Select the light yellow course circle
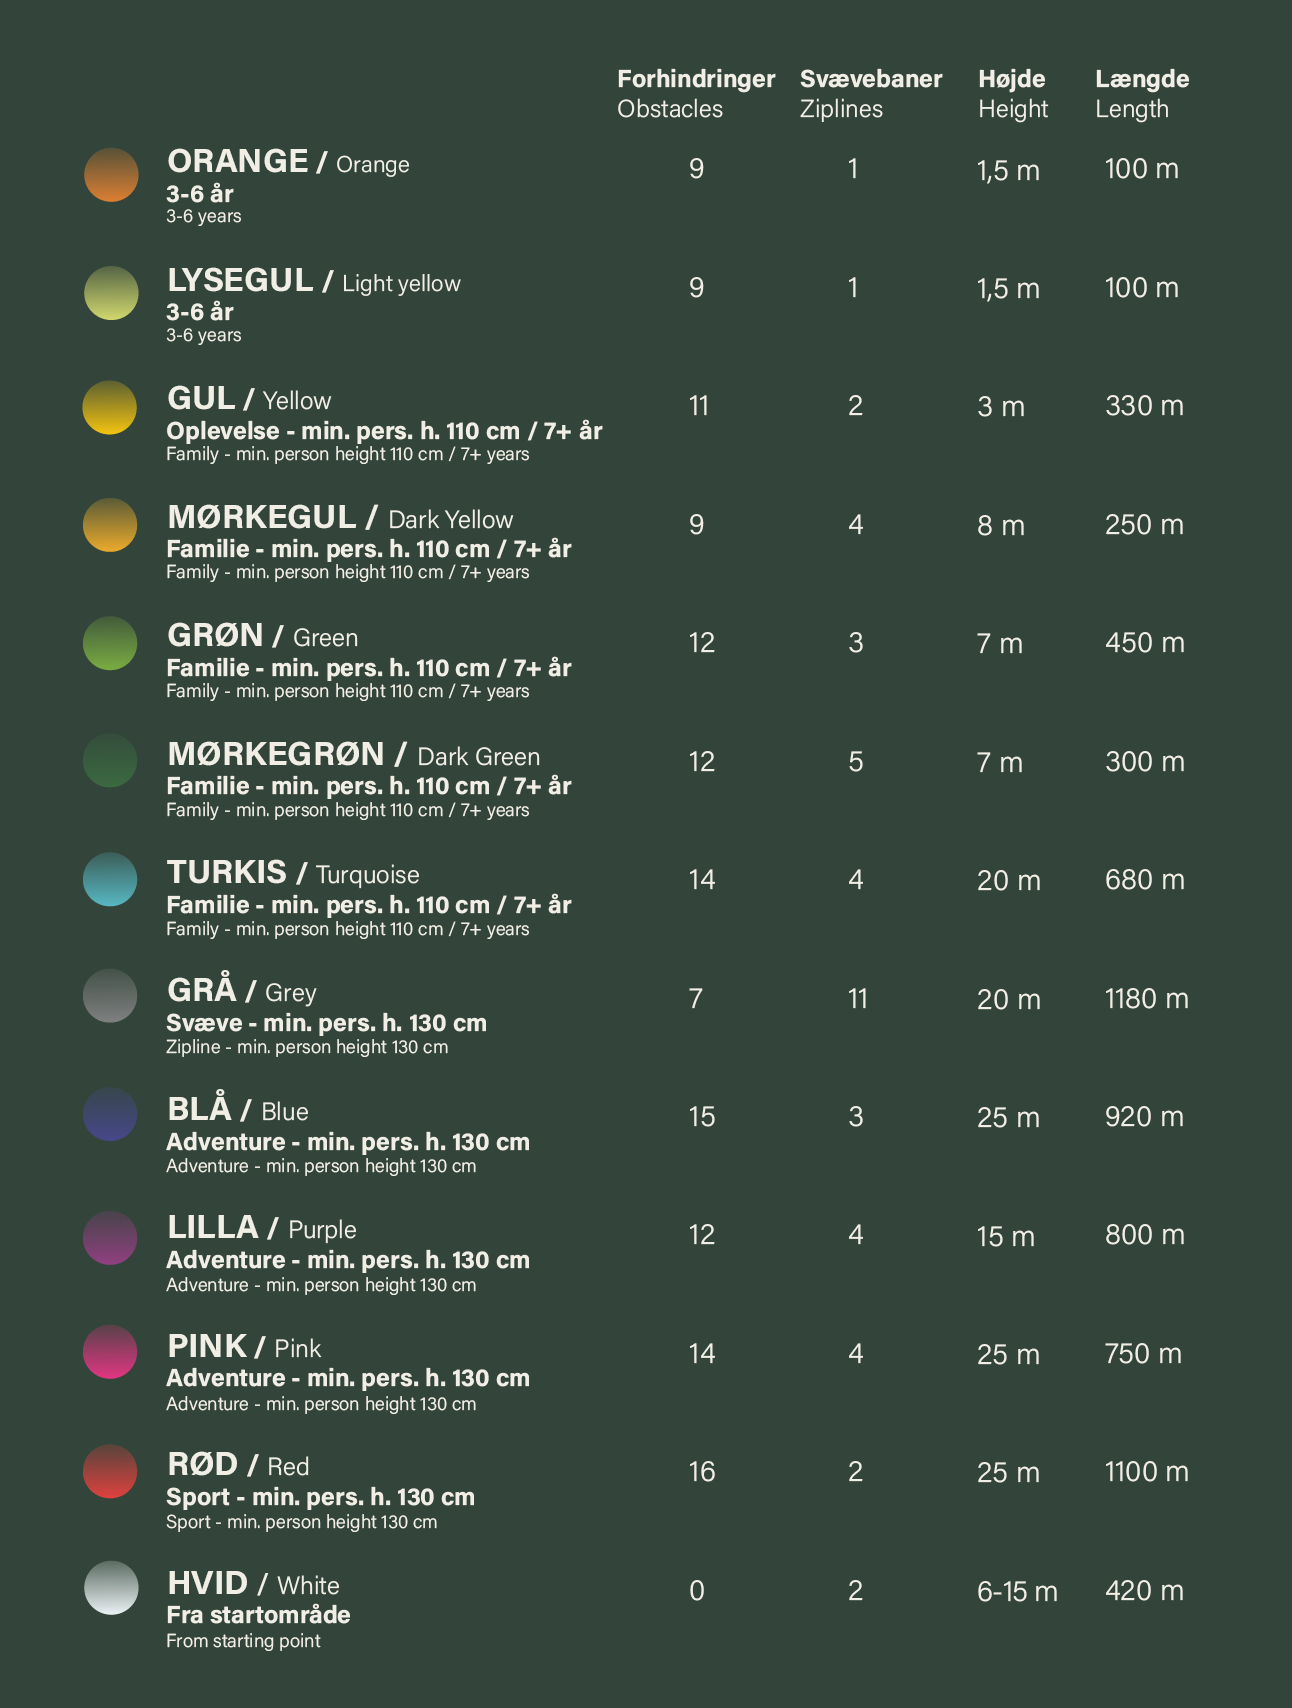This screenshot has width=1292, height=1708. coord(111,293)
